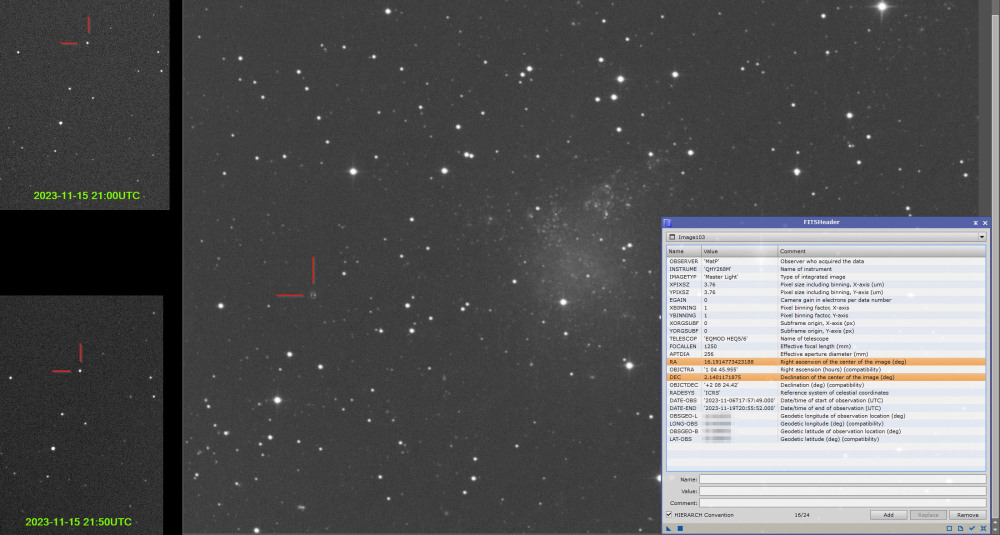This screenshot has width=1000, height=535.
Task: Select the DATE-OBS keyword row
Action: tap(826, 400)
